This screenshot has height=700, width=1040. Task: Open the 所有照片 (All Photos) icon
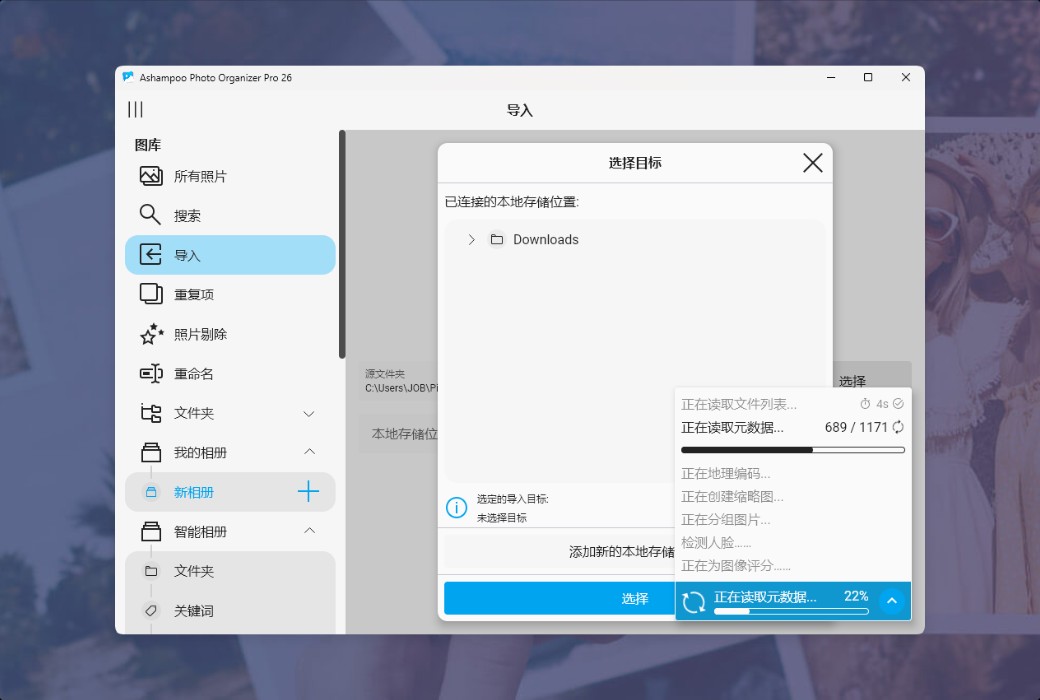152,175
